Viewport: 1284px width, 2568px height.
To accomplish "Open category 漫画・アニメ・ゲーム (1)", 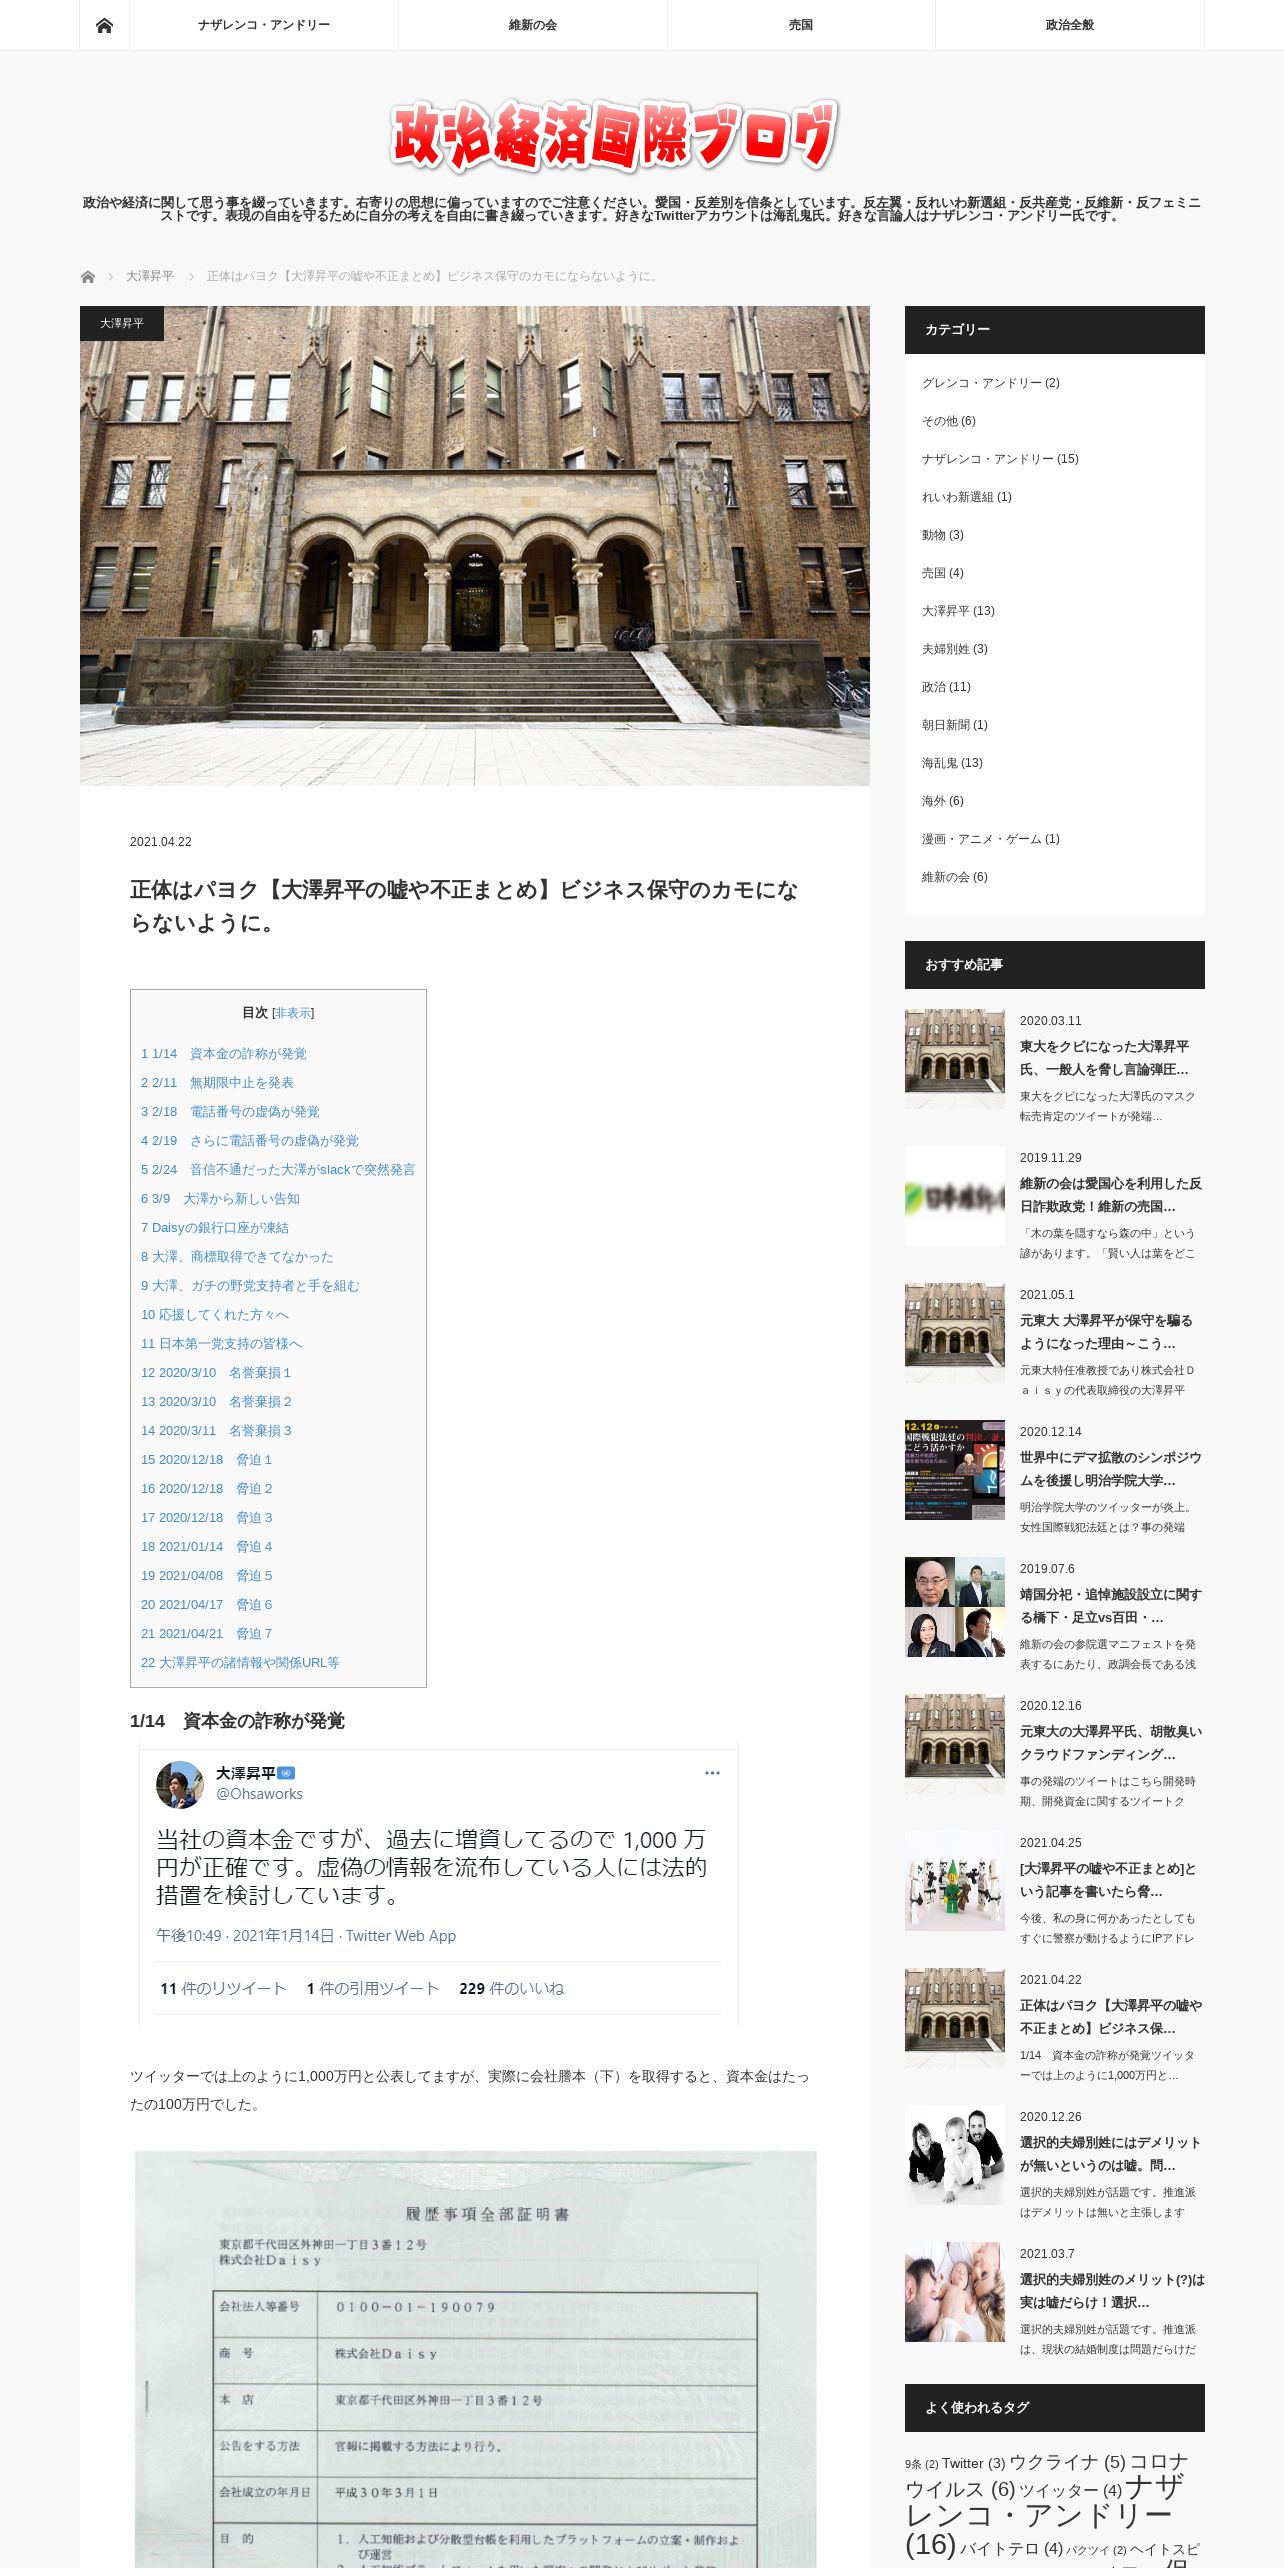I will [991, 839].
